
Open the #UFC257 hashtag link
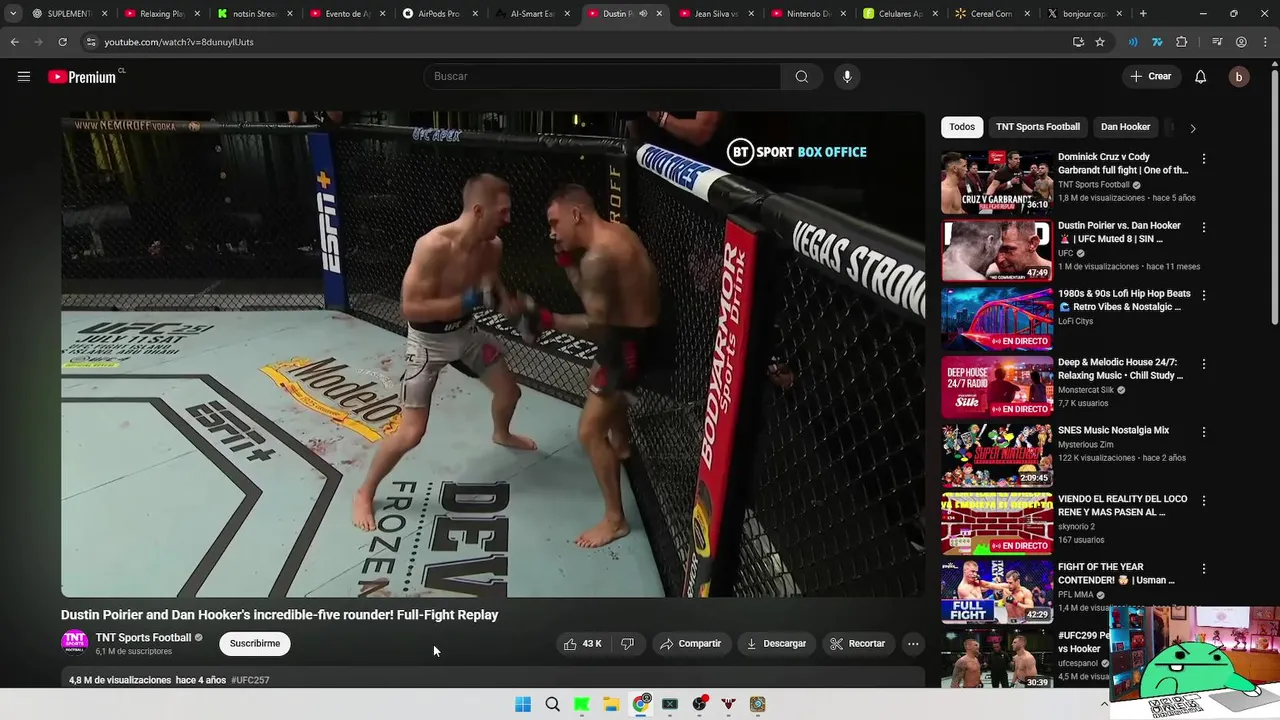click(250, 680)
